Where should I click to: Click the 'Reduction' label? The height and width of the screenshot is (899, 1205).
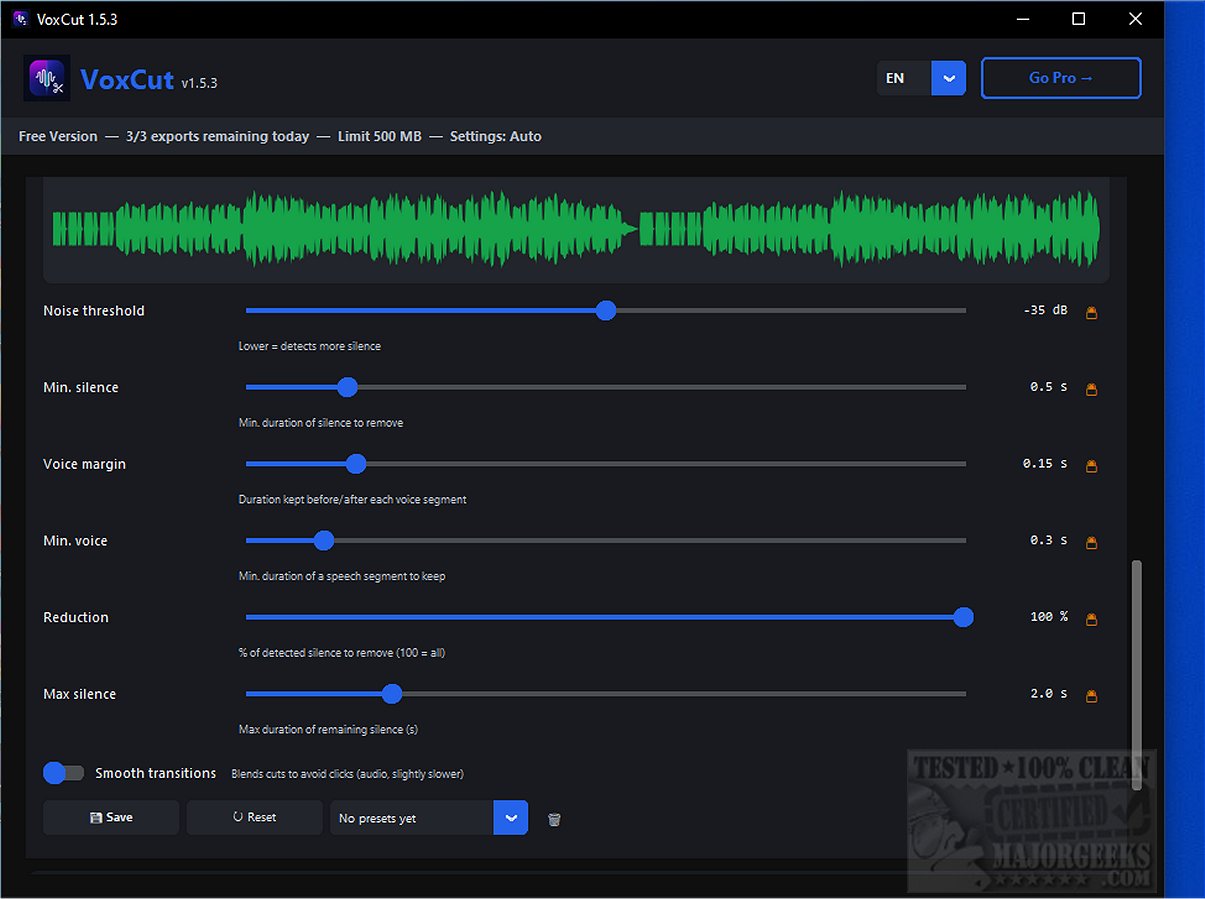pos(76,618)
